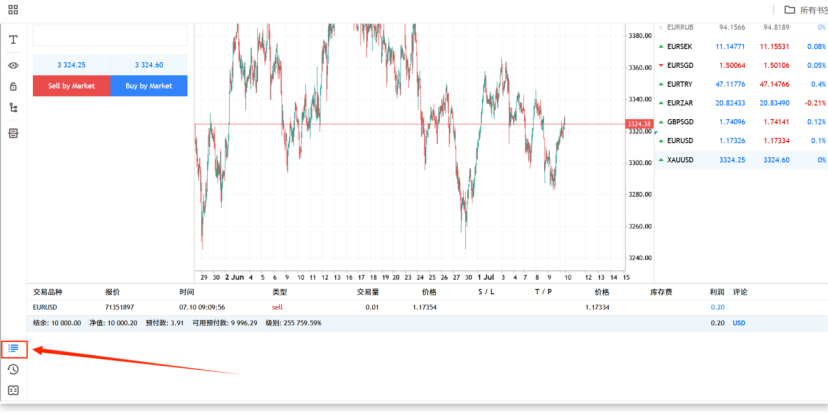This screenshot has width=828, height=413.
Task: Click the 预付款: 3.91 margin text
Action: (x=164, y=323)
